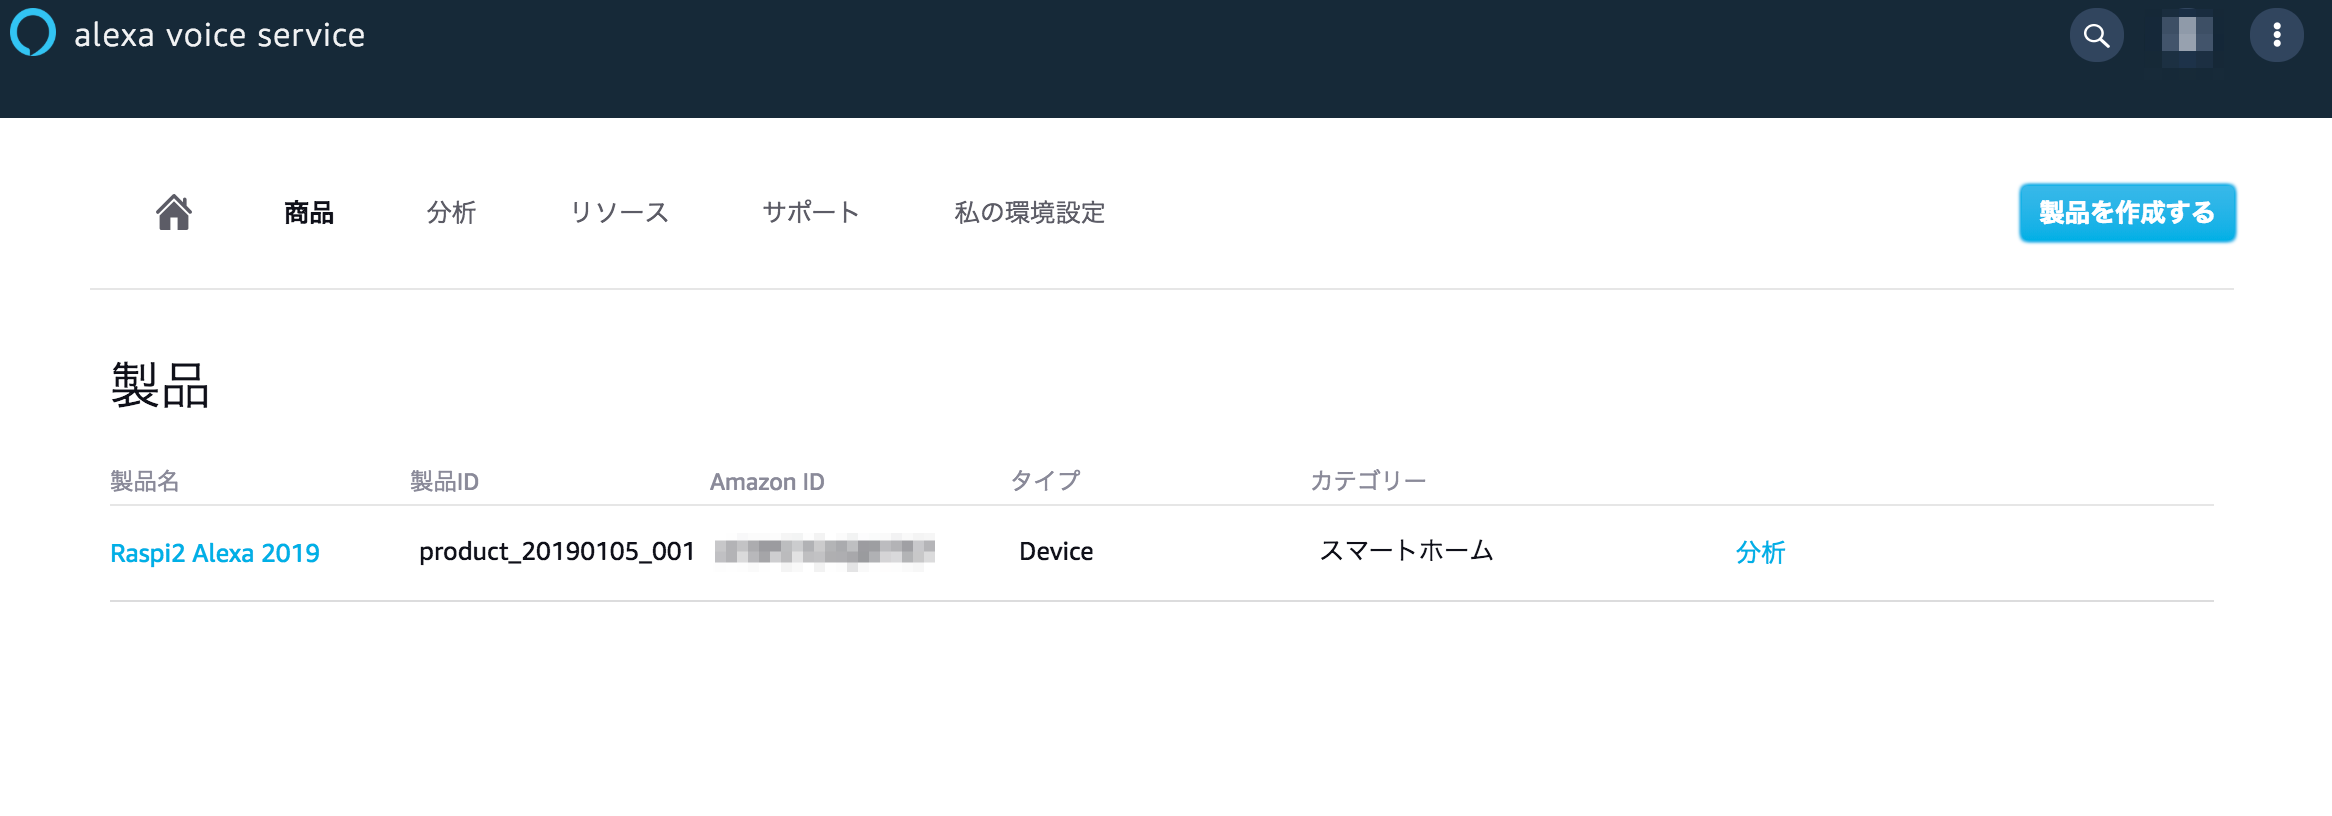Image resolution: width=2332 pixels, height=816 pixels.
Task: Open the search magnifier icon
Action: [x=2096, y=36]
